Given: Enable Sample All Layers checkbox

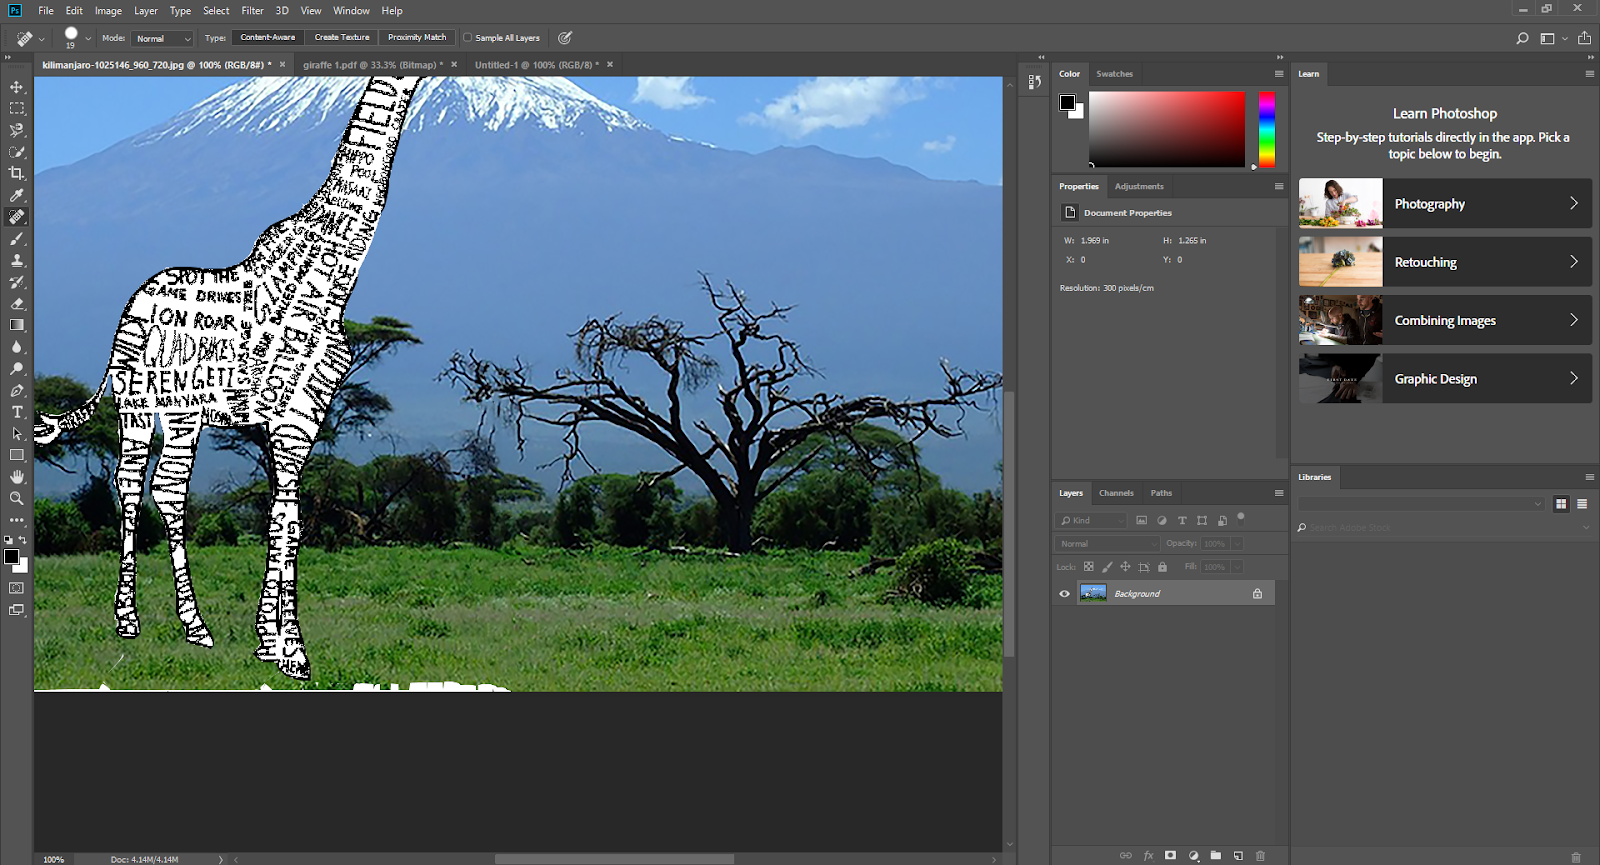Looking at the screenshot, I should click(x=467, y=38).
